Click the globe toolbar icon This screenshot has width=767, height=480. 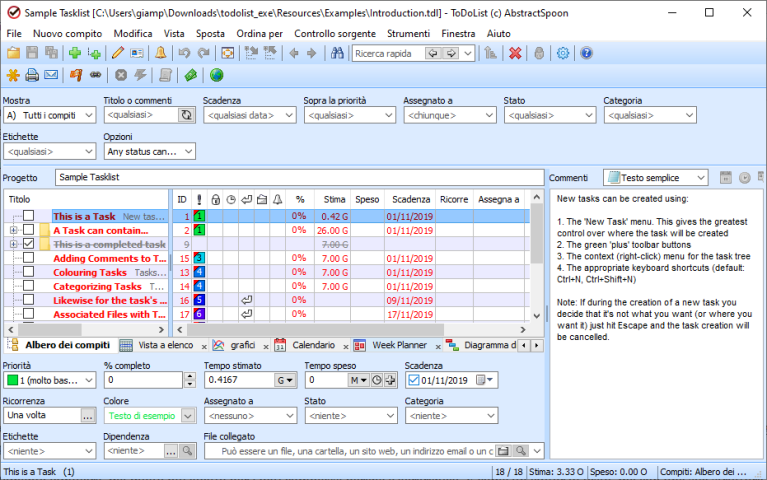pyautogui.click(x=217, y=75)
